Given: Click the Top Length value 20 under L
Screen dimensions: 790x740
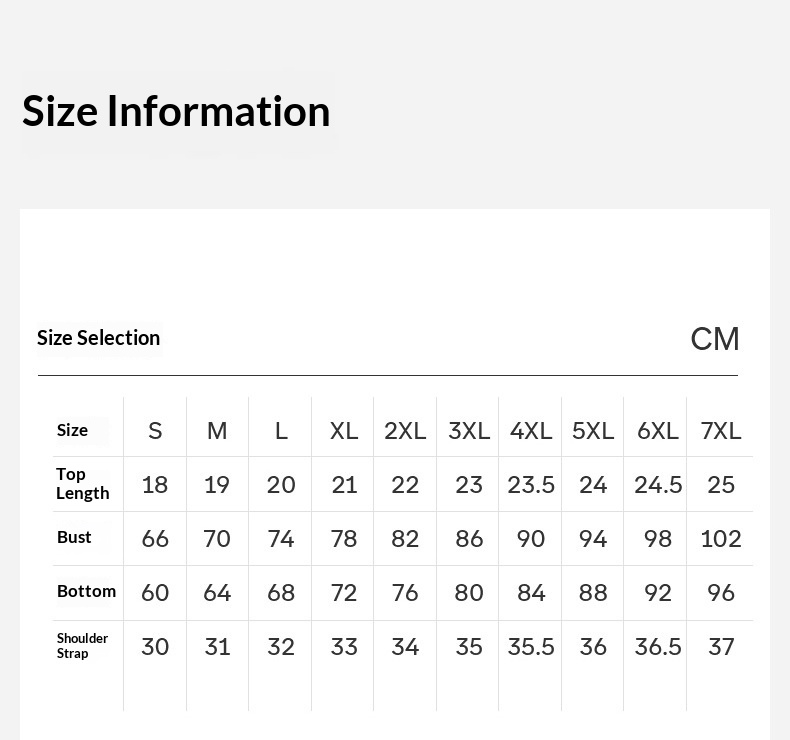Looking at the screenshot, I should pos(281,484).
